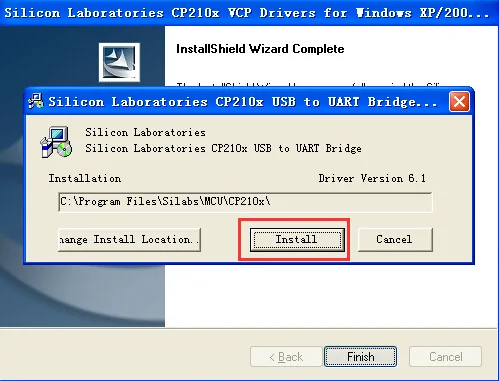This screenshot has height=381, width=499.
Task: Click the USB to UART Bridge dialog title text
Action: 243,102
